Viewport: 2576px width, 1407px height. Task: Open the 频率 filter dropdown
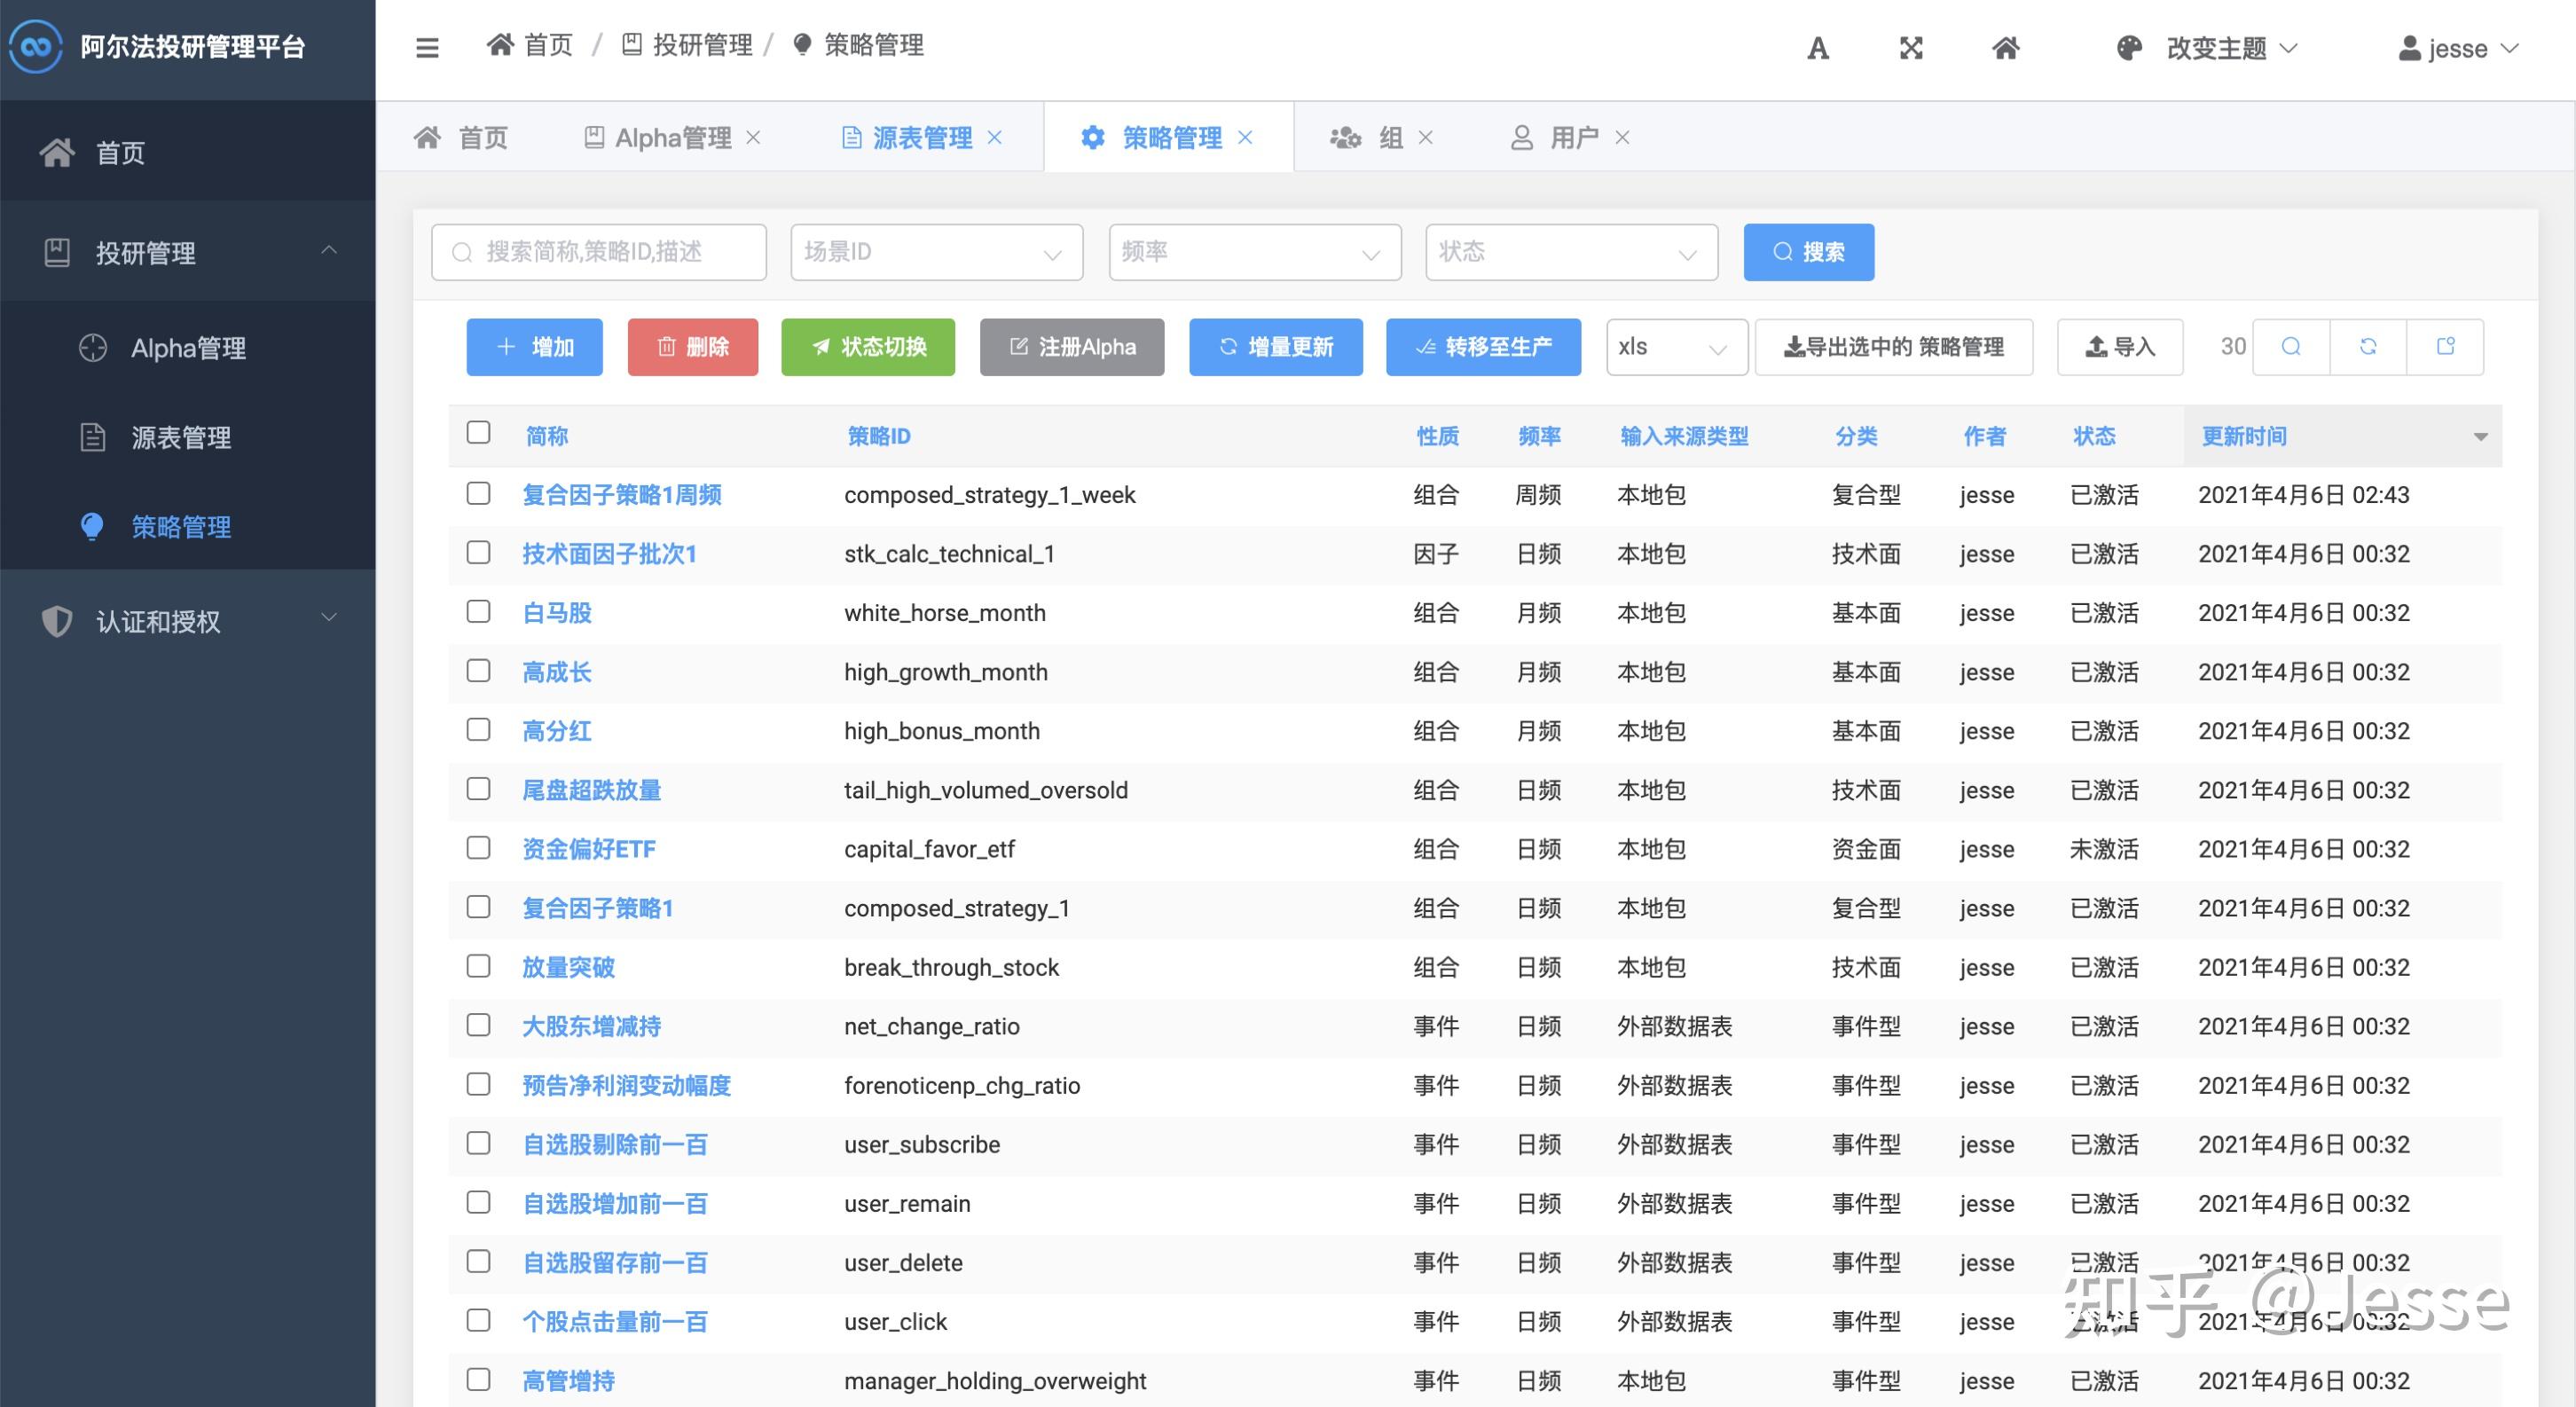tap(1255, 252)
